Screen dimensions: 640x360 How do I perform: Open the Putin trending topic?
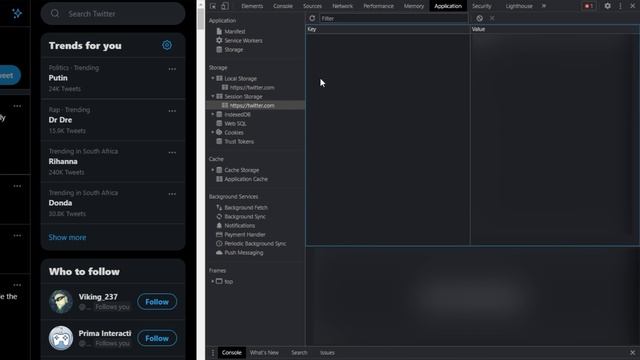[x=113, y=78]
